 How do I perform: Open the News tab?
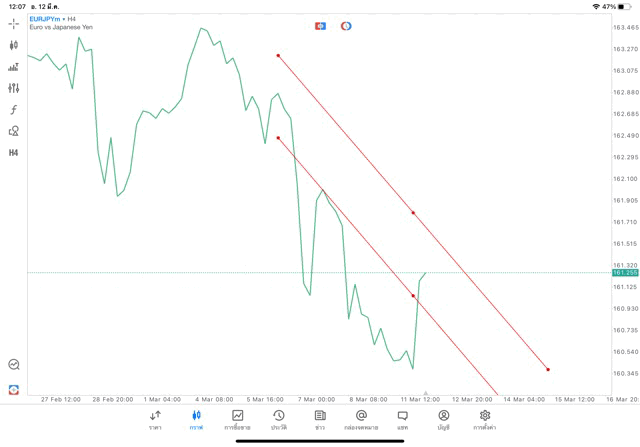point(320,419)
